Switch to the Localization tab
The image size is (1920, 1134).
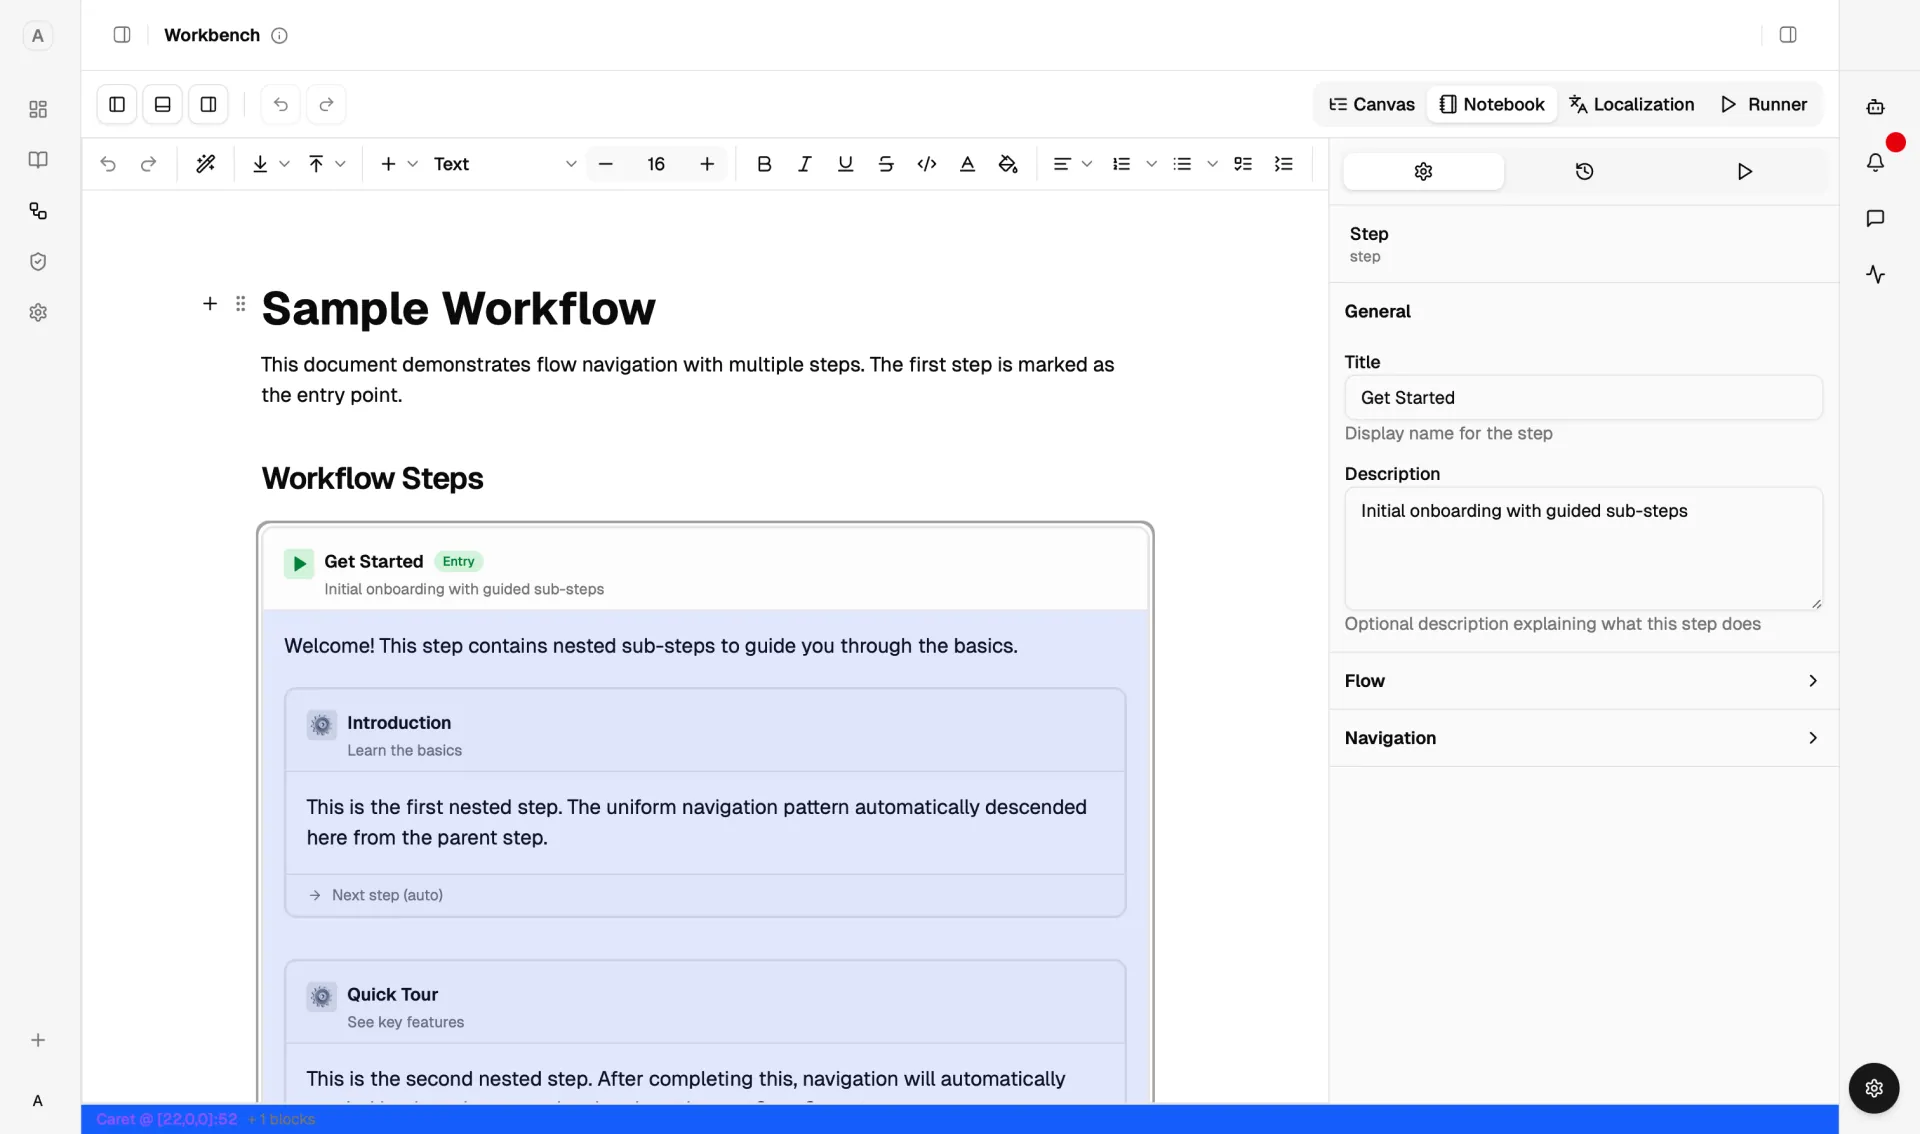click(x=1632, y=104)
